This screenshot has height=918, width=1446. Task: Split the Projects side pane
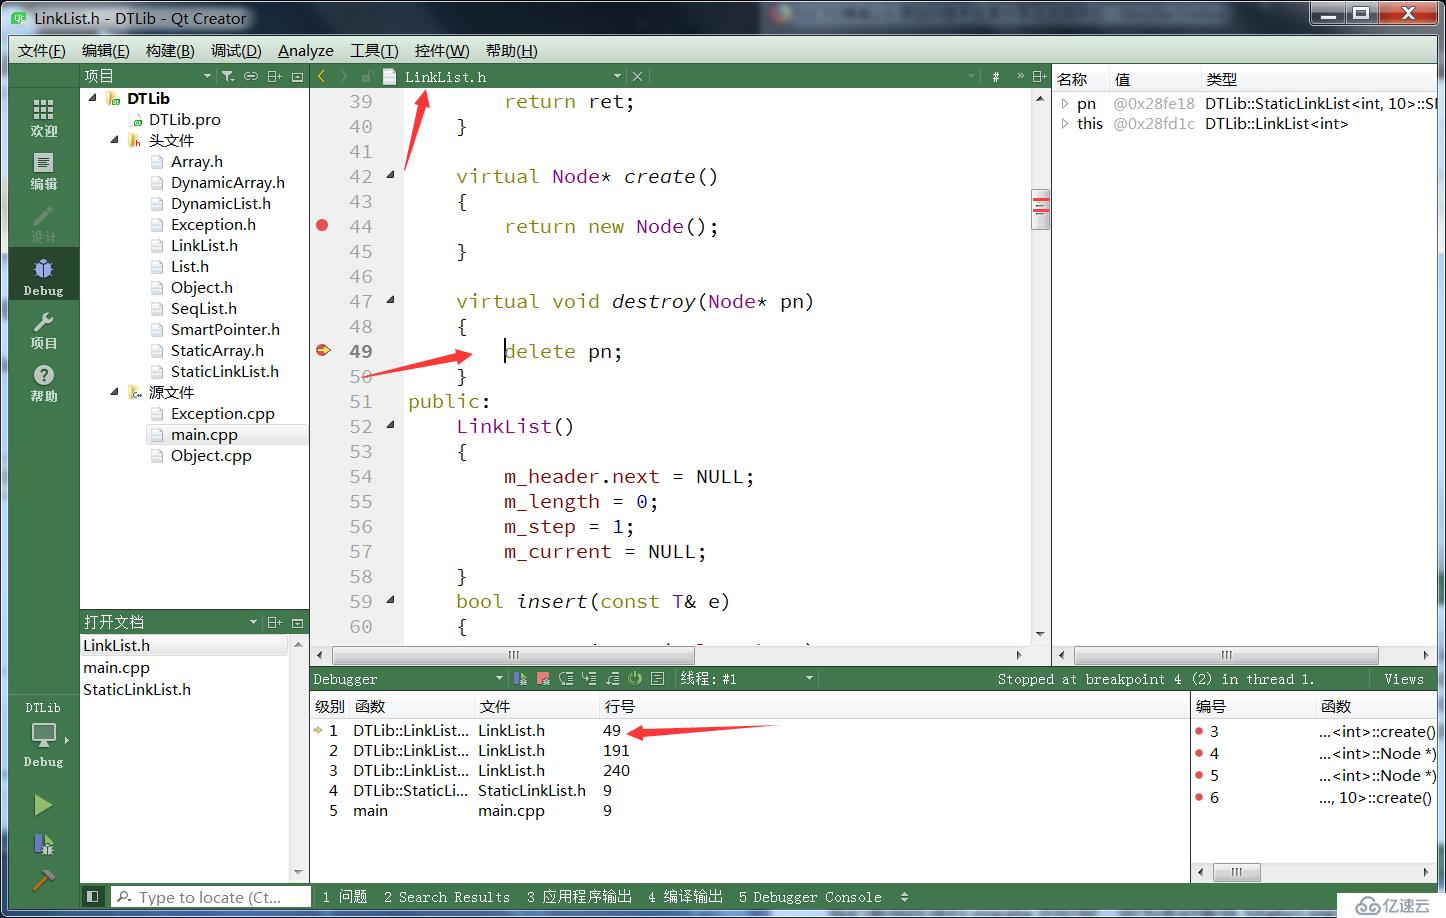[x=275, y=76]
